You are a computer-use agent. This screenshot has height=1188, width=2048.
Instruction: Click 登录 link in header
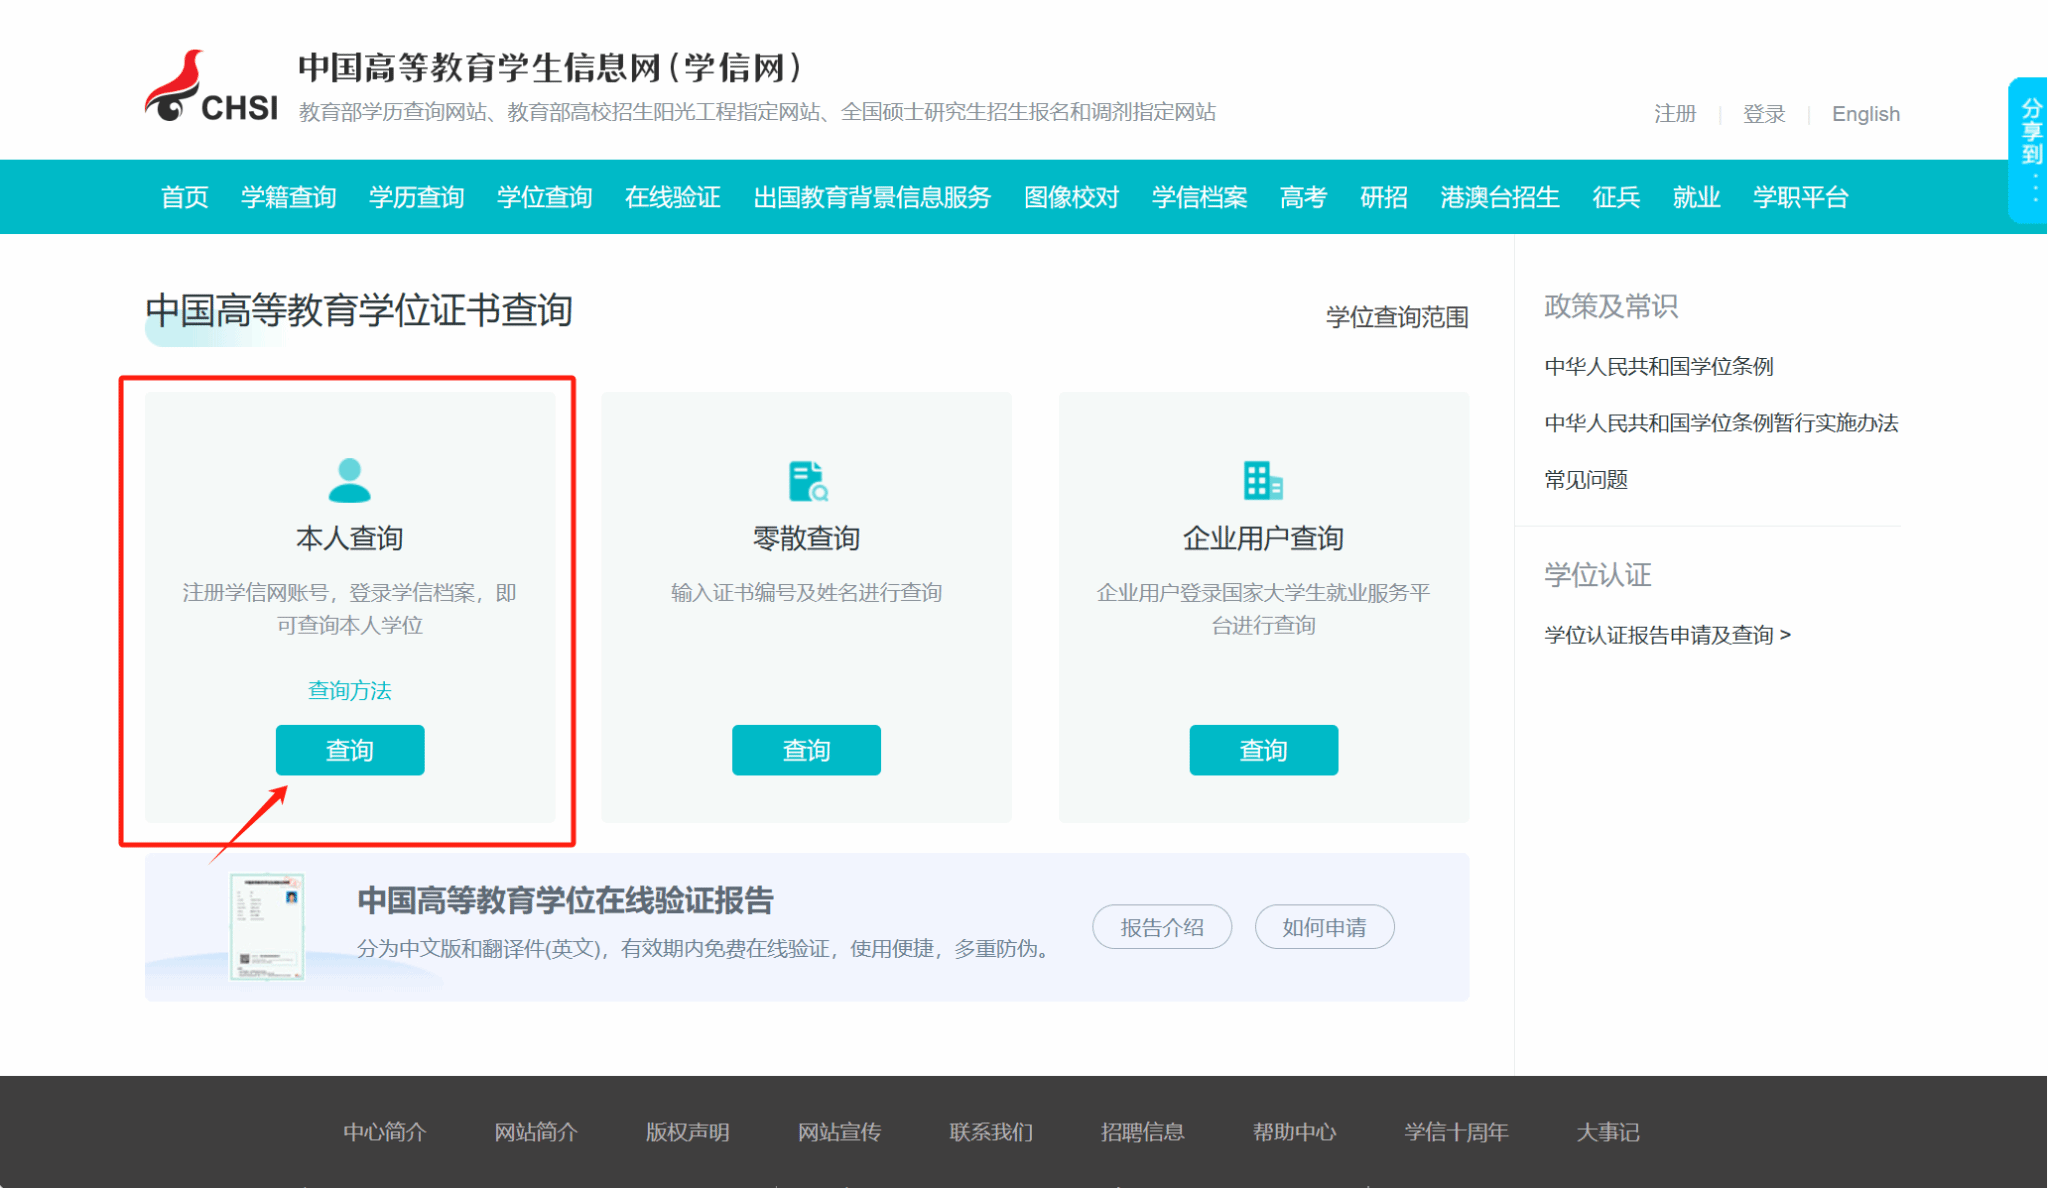coord(1764,114)
